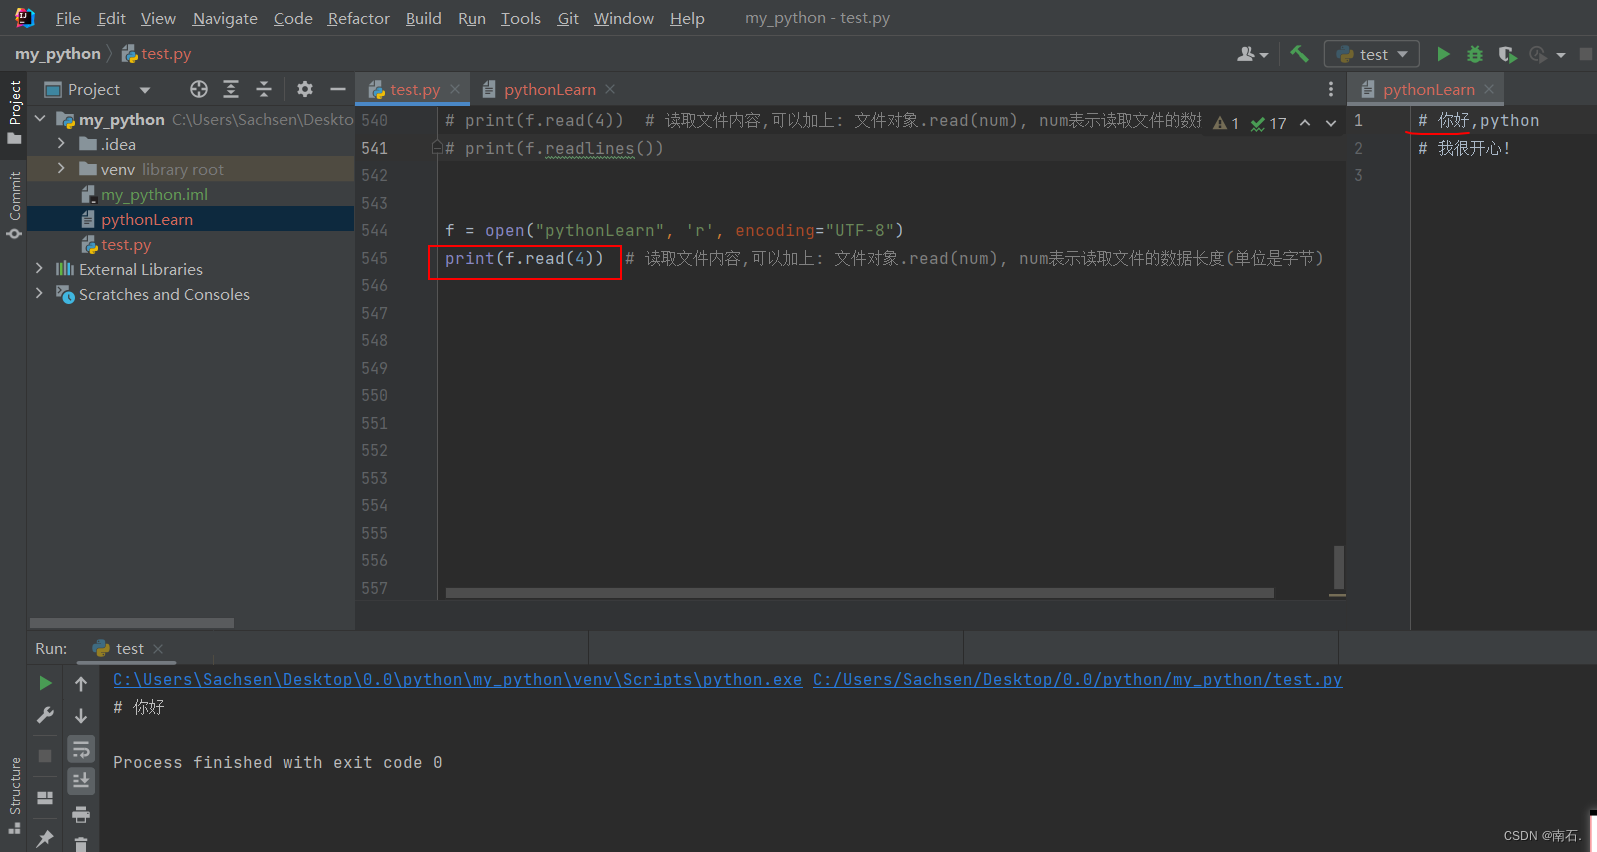1597x852 pixels.
Task: Expand the .idea folder
Action: [61, 144]
